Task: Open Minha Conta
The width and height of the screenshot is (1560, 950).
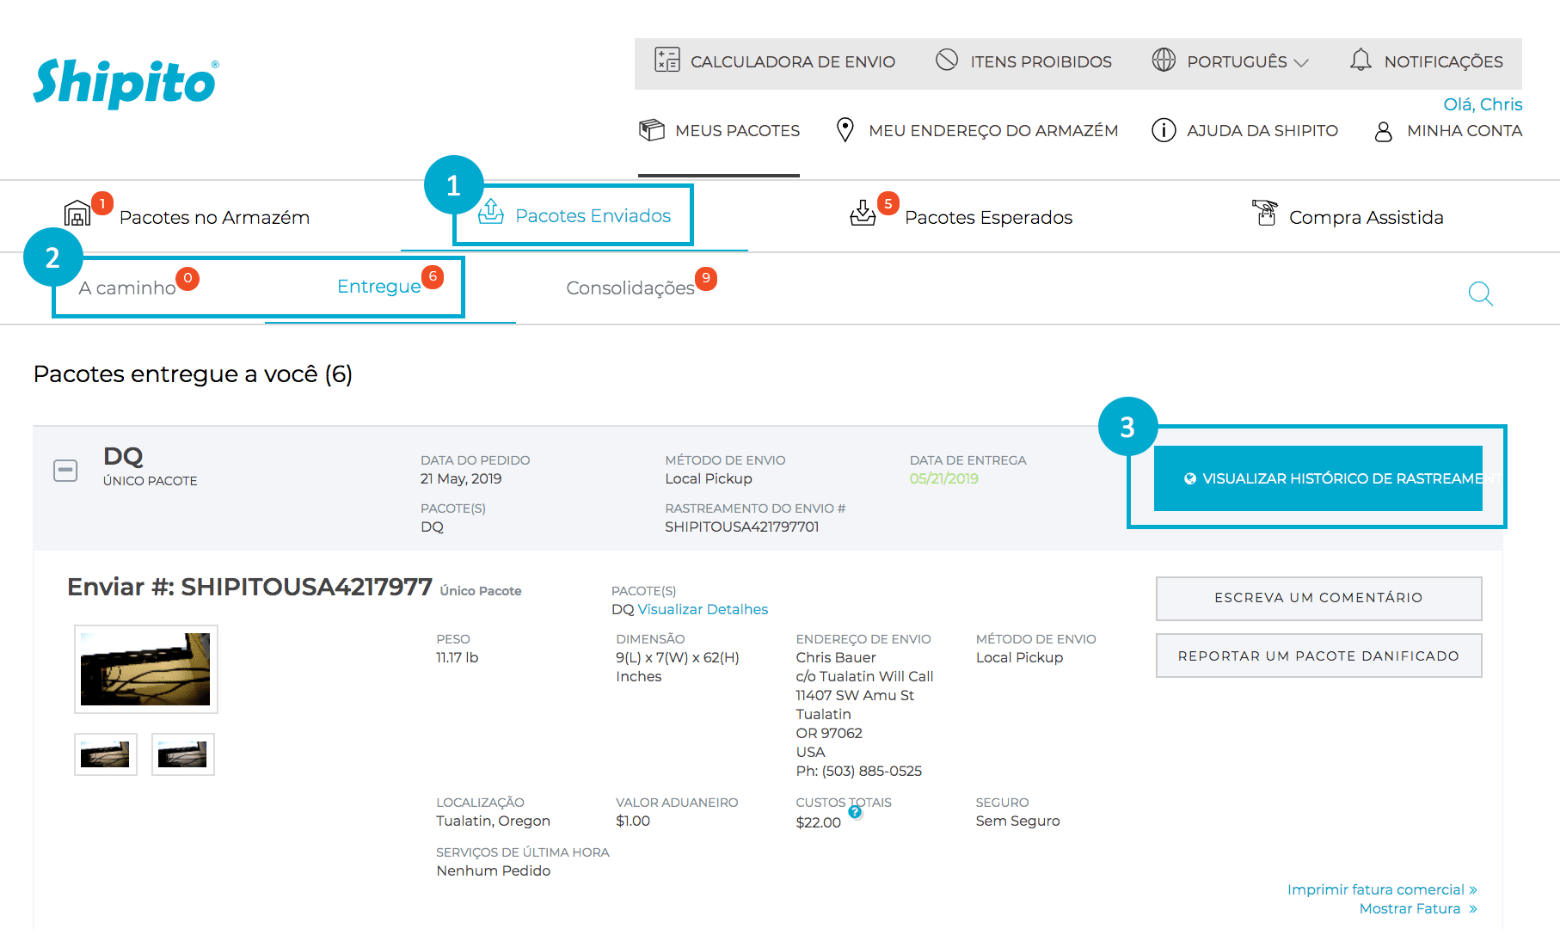Action: click(x=1464, y=131)
